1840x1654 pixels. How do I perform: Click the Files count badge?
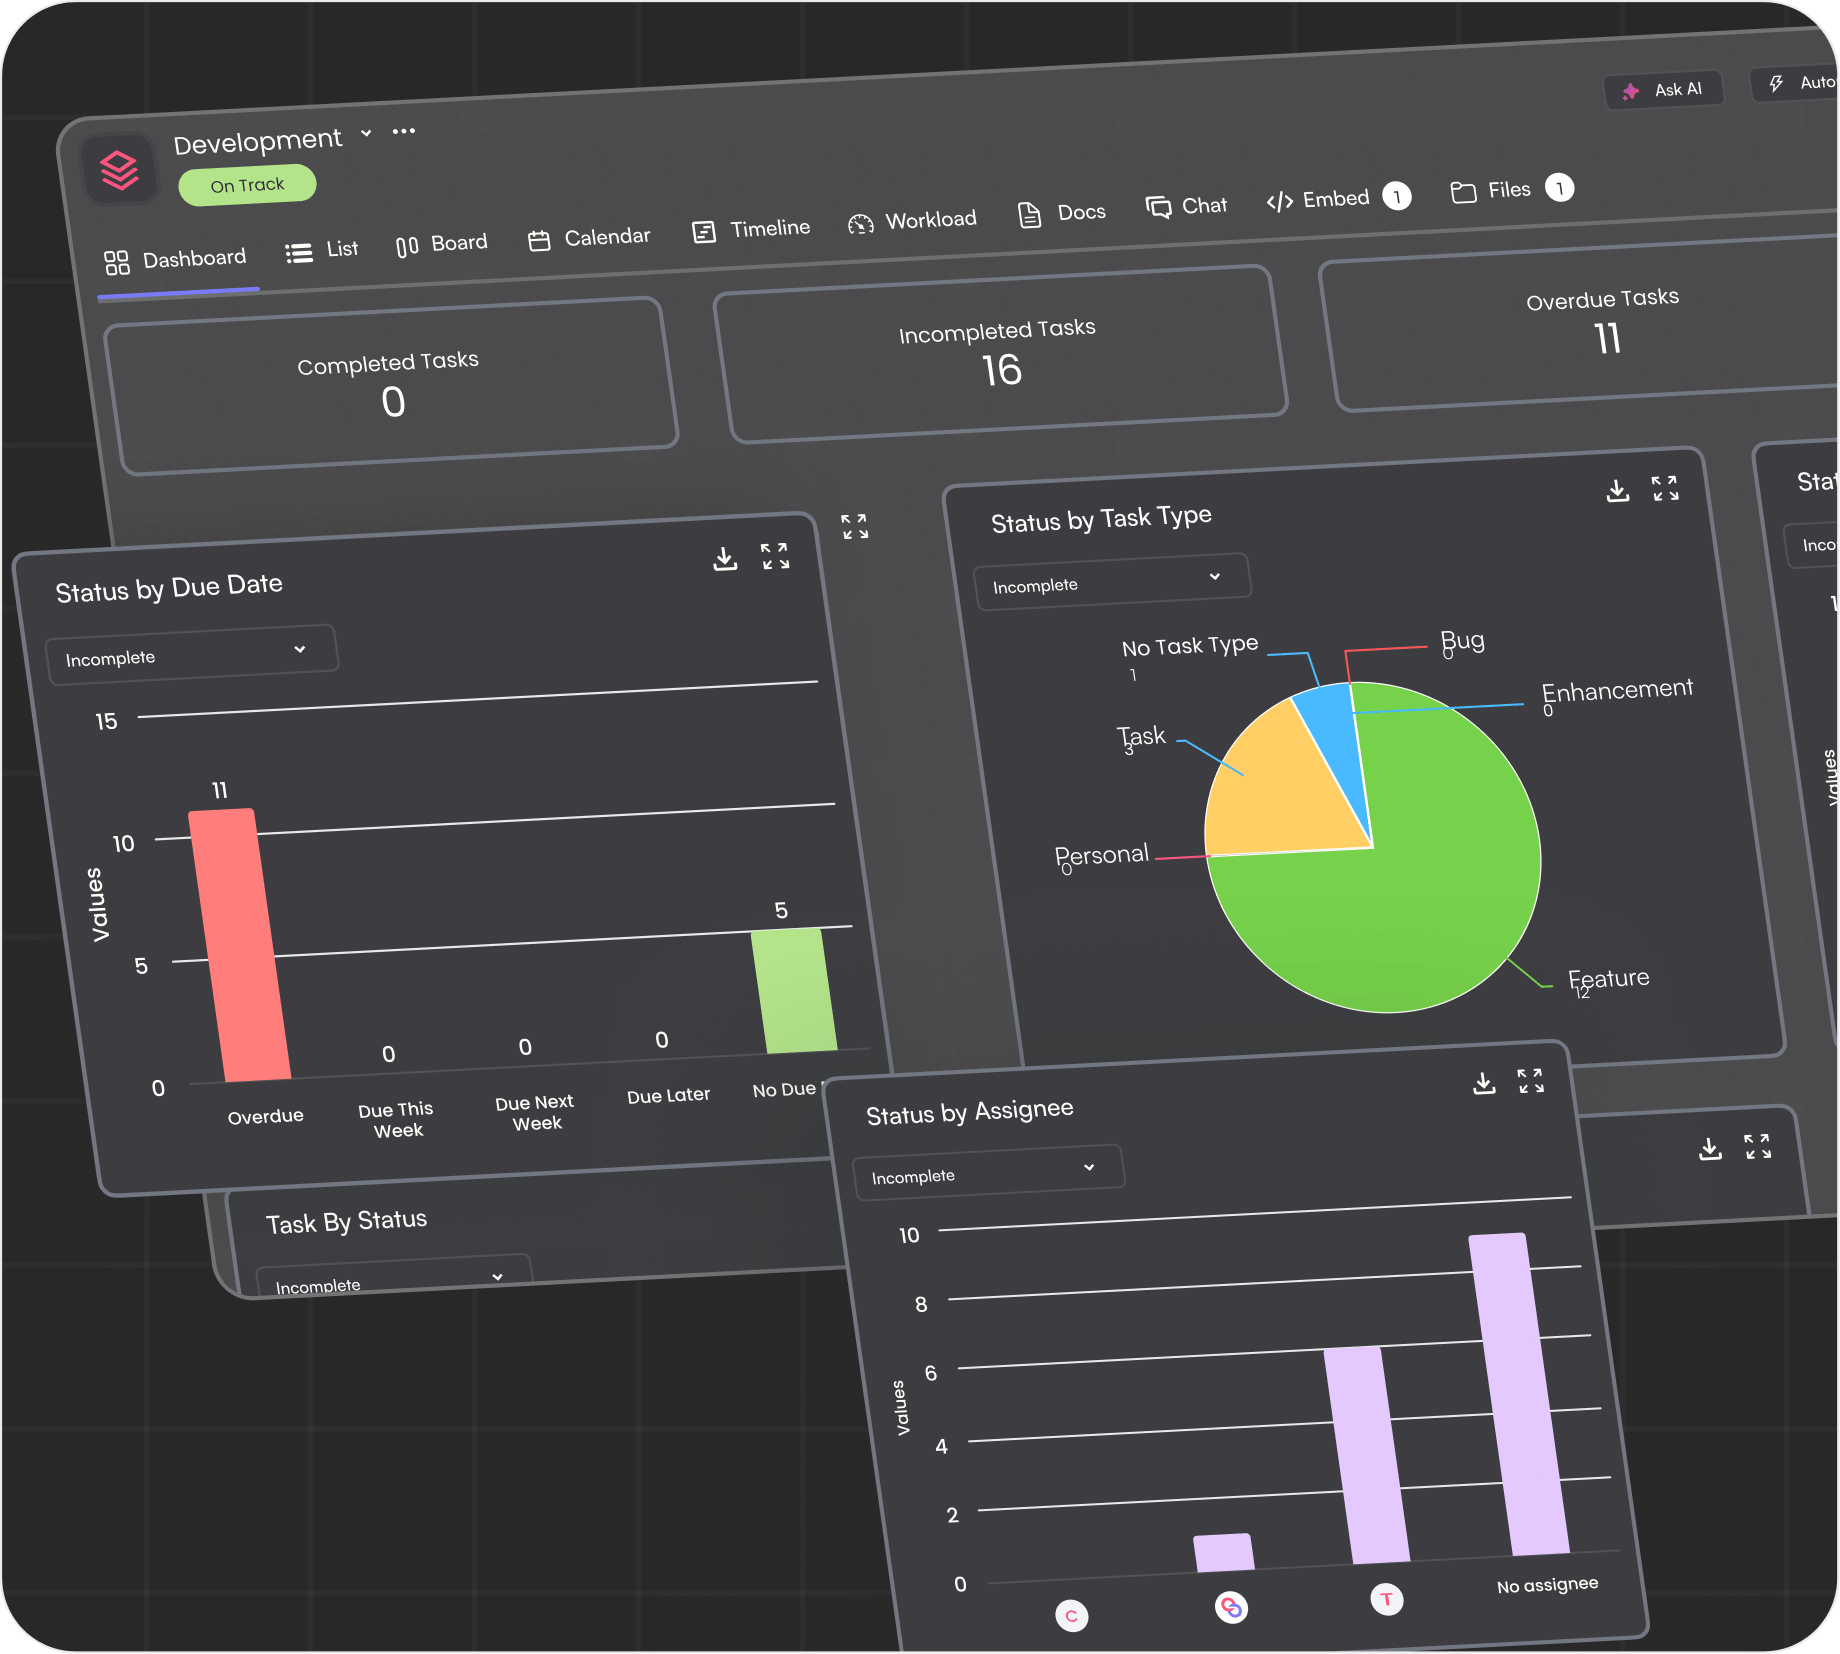(1560, 188)
